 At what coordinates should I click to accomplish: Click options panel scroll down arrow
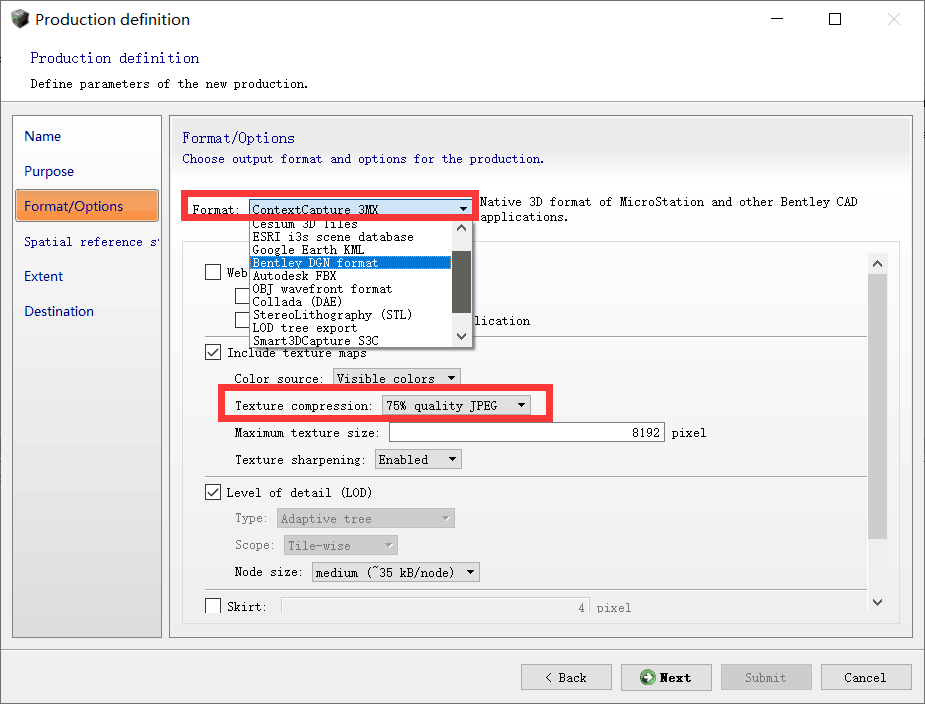coord(877,603)
